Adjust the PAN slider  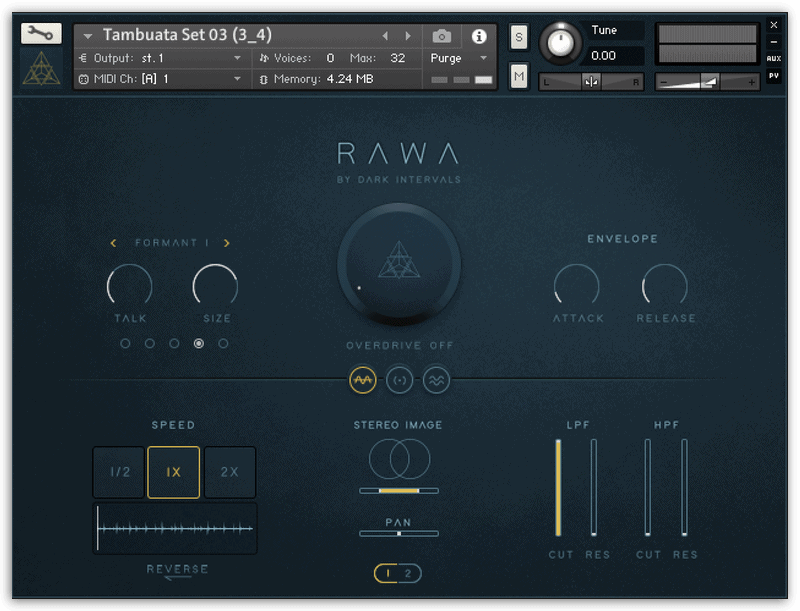[x=399, y=533]
